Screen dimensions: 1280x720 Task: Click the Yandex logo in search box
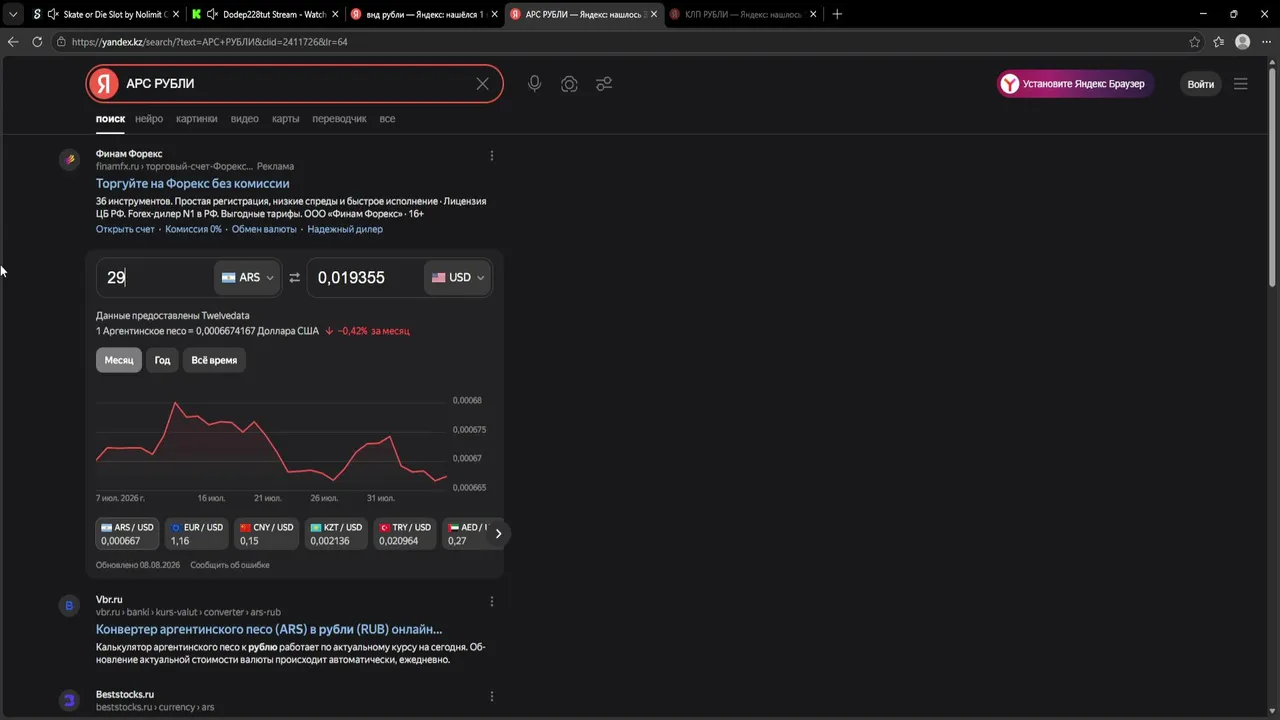point(103,84)
